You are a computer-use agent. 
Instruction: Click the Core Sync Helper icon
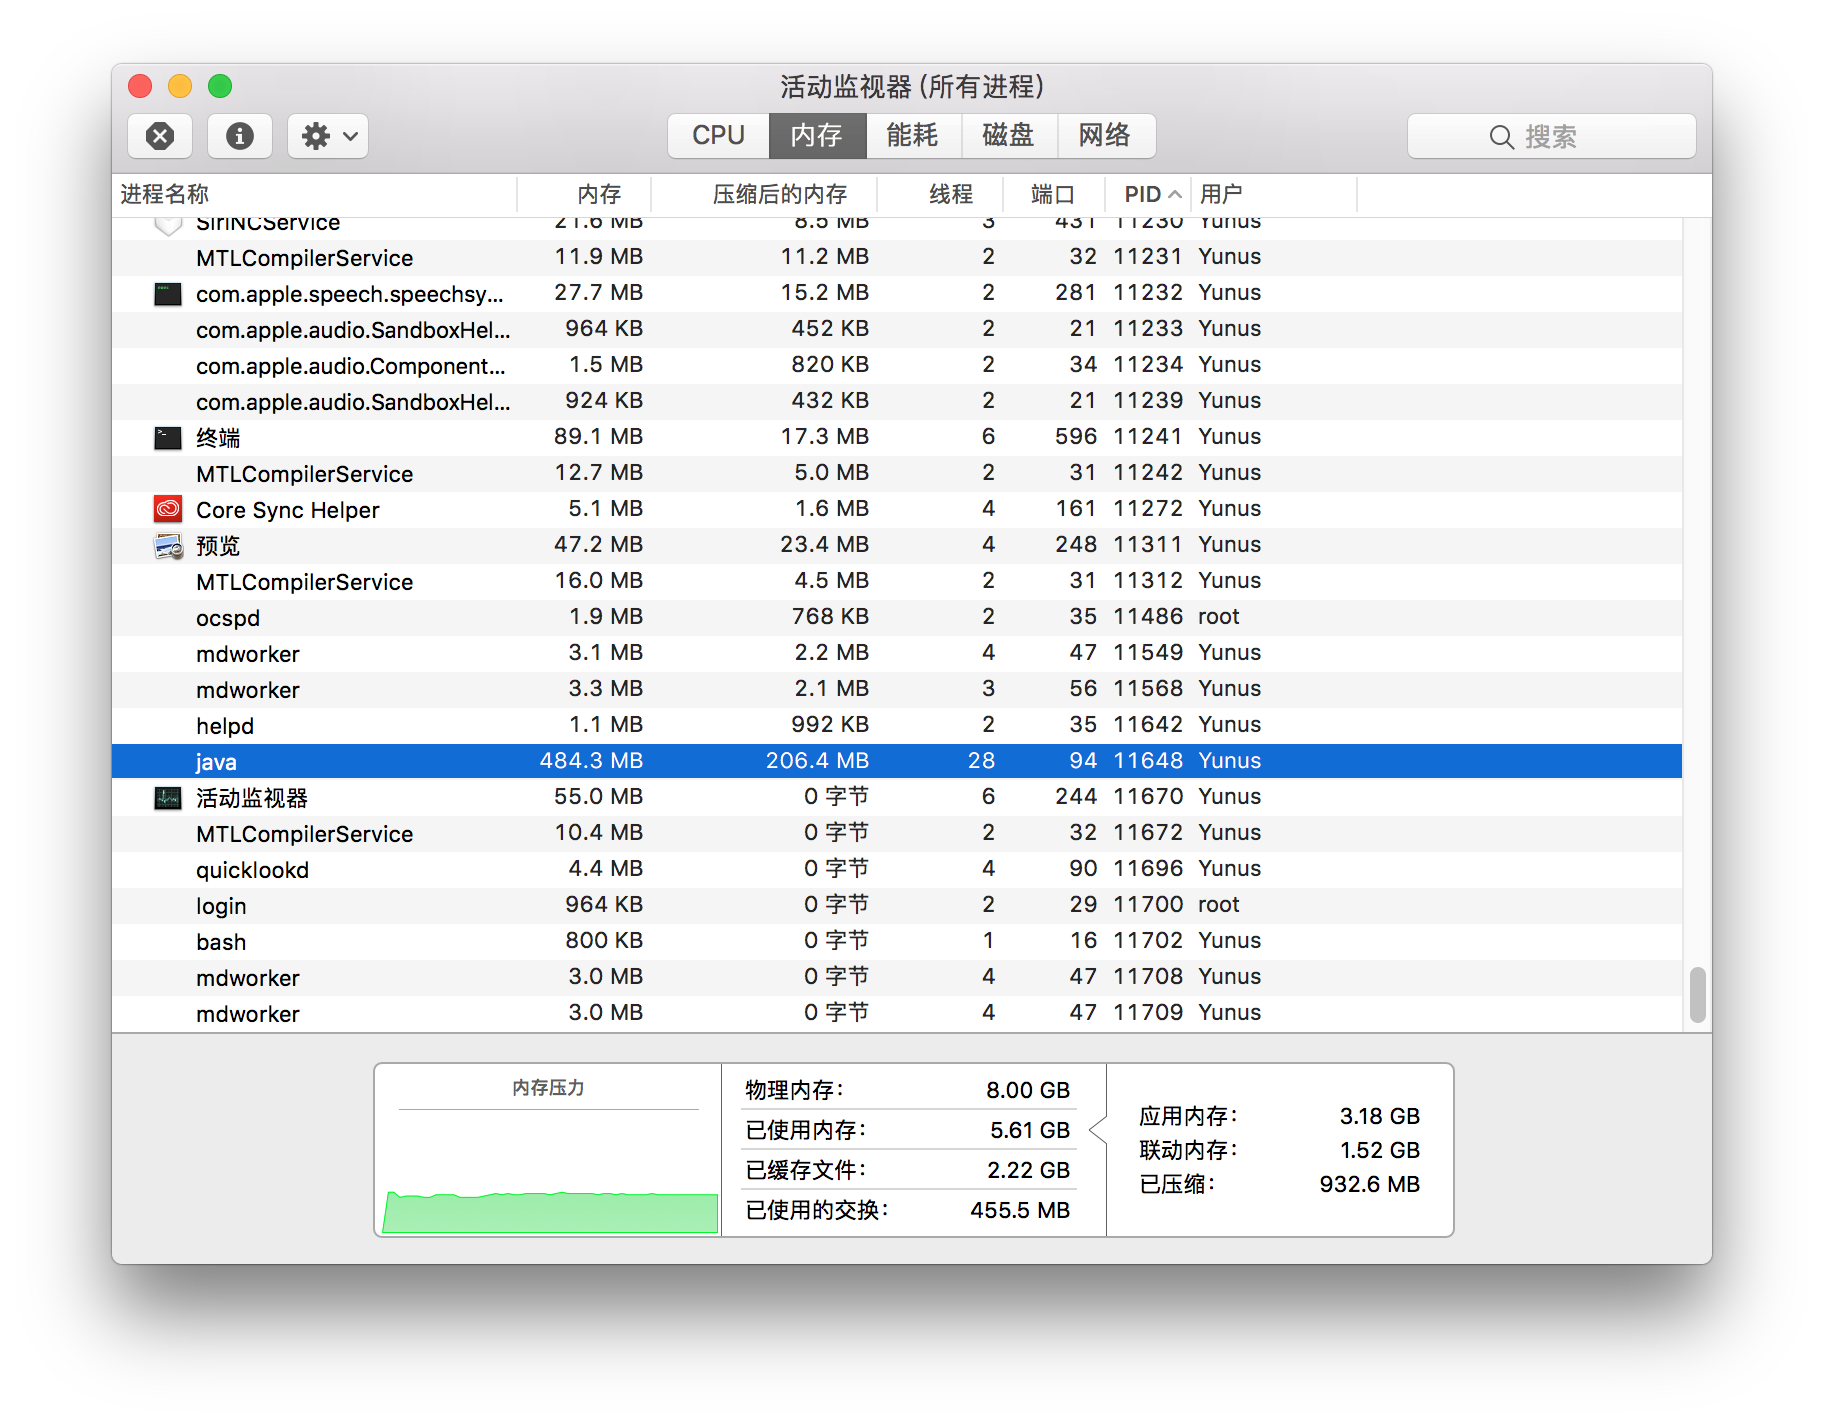[x=168, y=509]
